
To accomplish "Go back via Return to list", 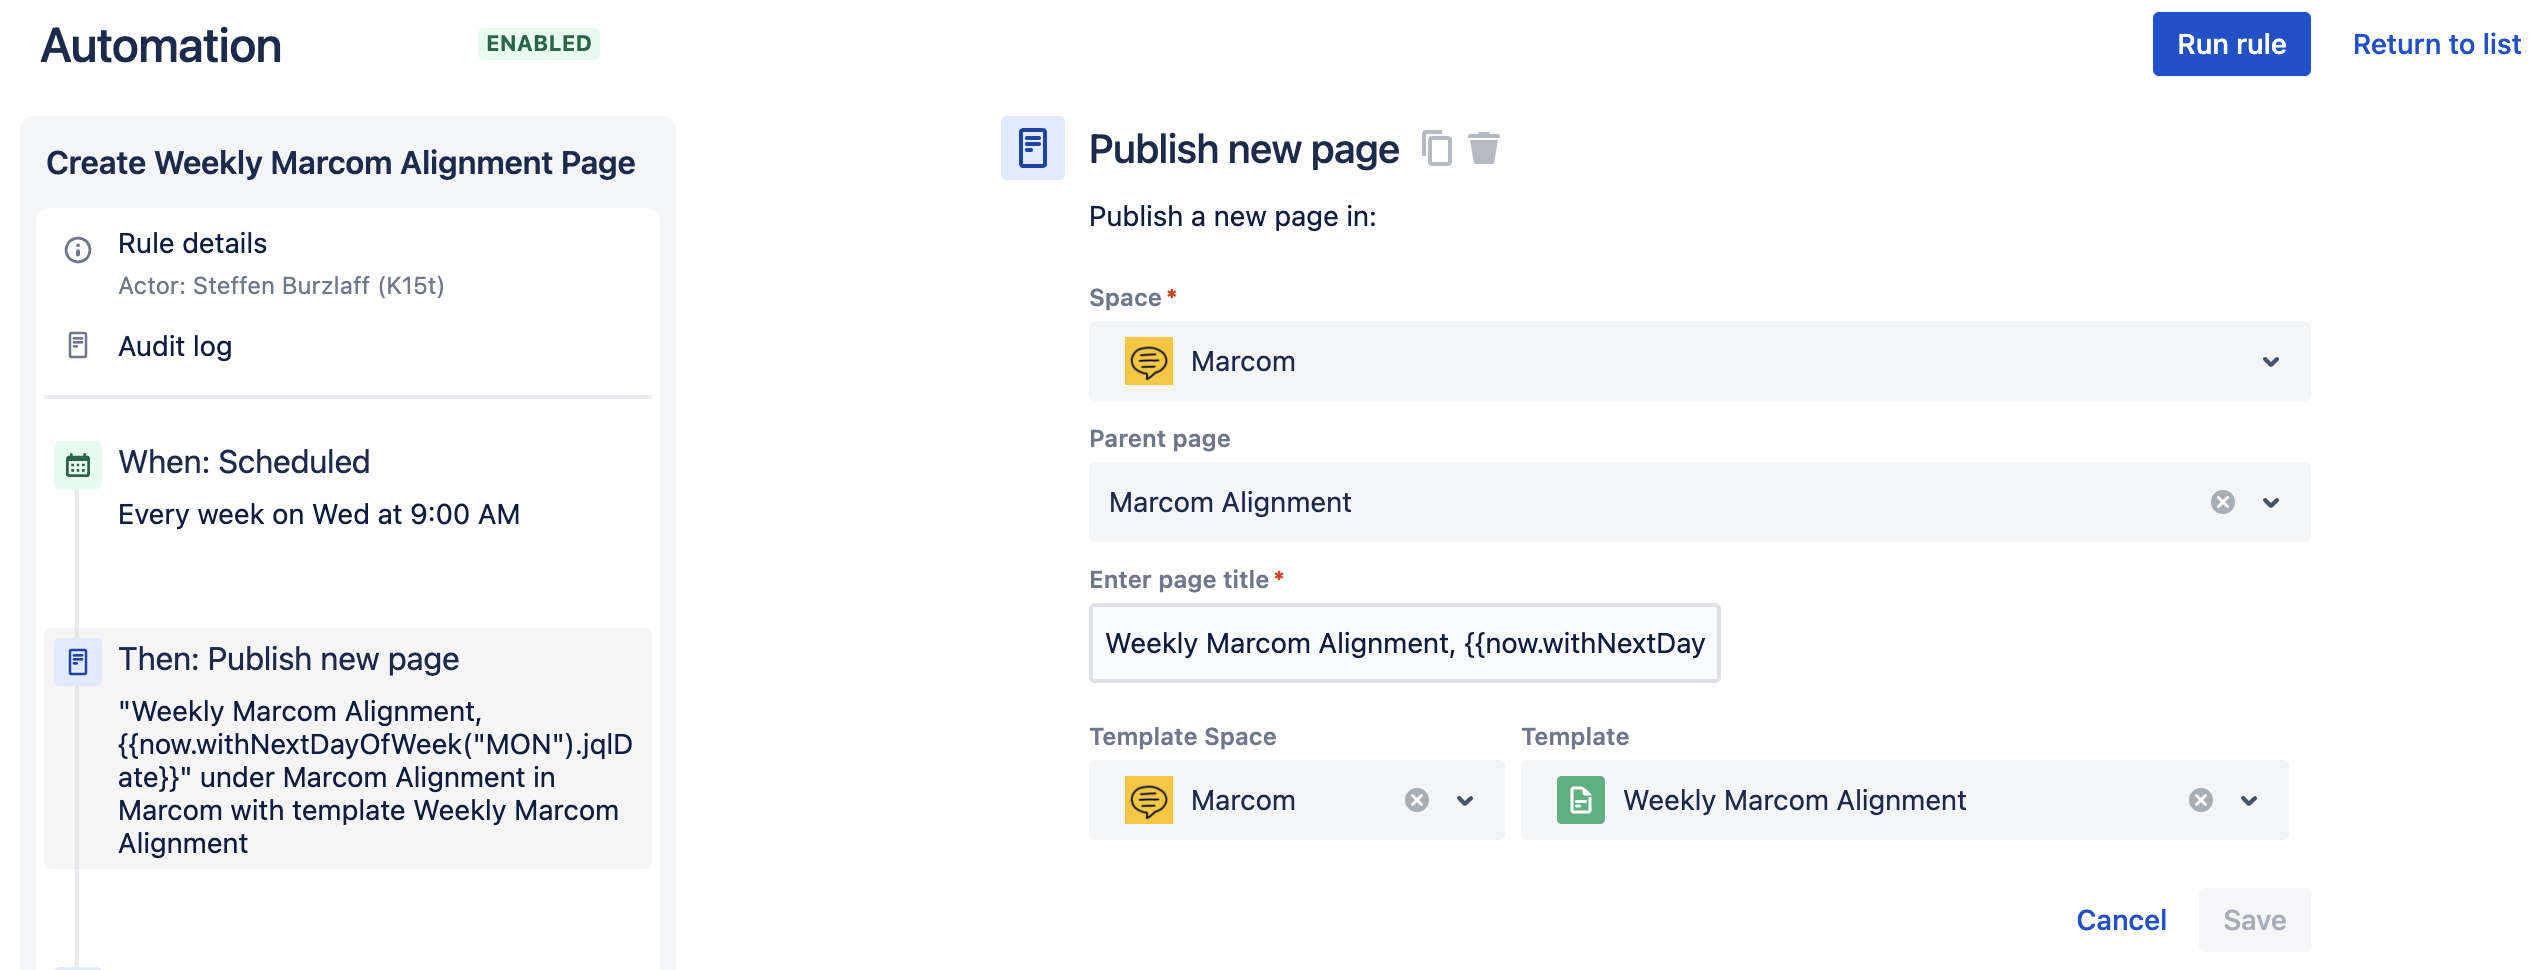I will pos(2436,44).
